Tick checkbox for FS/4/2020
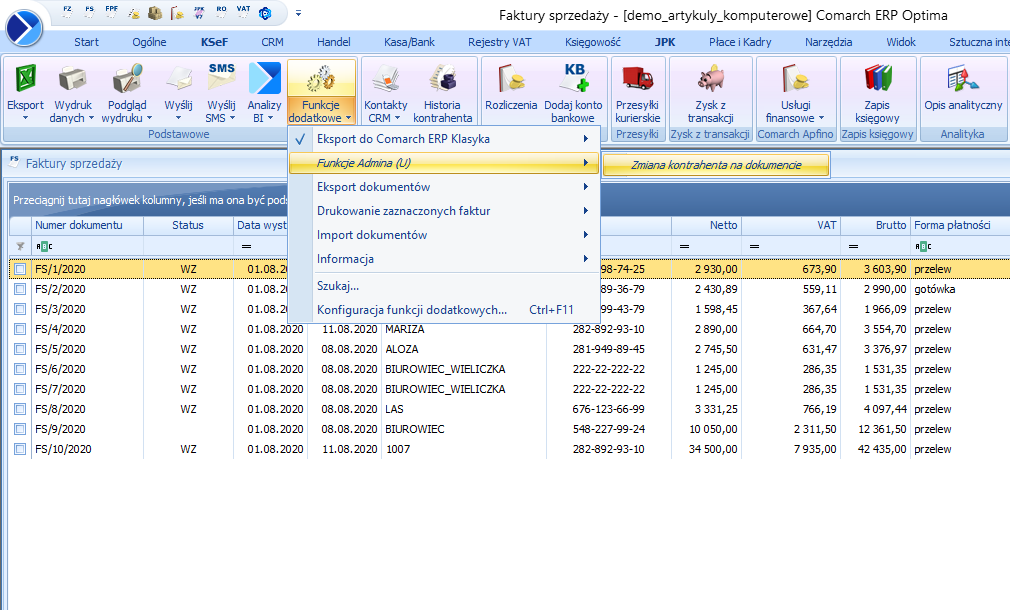Viewport: 1010px width, 610px height. 20,329
